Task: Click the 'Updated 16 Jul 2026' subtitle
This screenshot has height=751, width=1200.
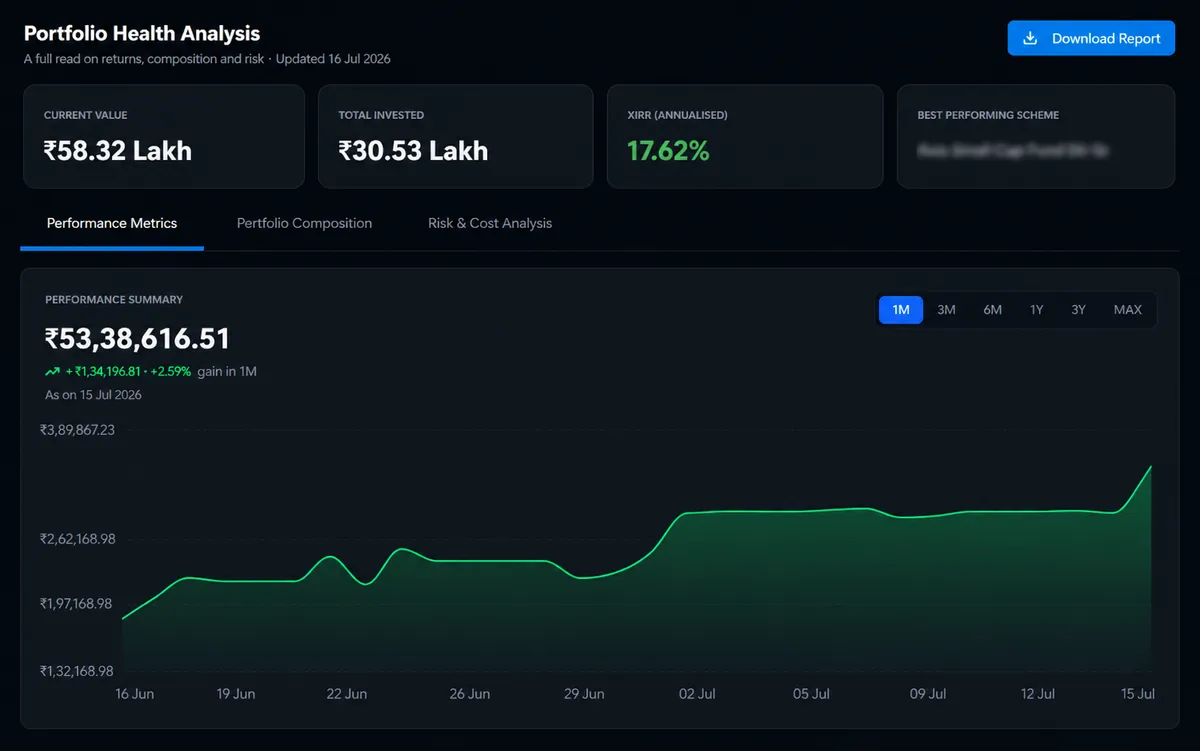Action: point(333,59)
